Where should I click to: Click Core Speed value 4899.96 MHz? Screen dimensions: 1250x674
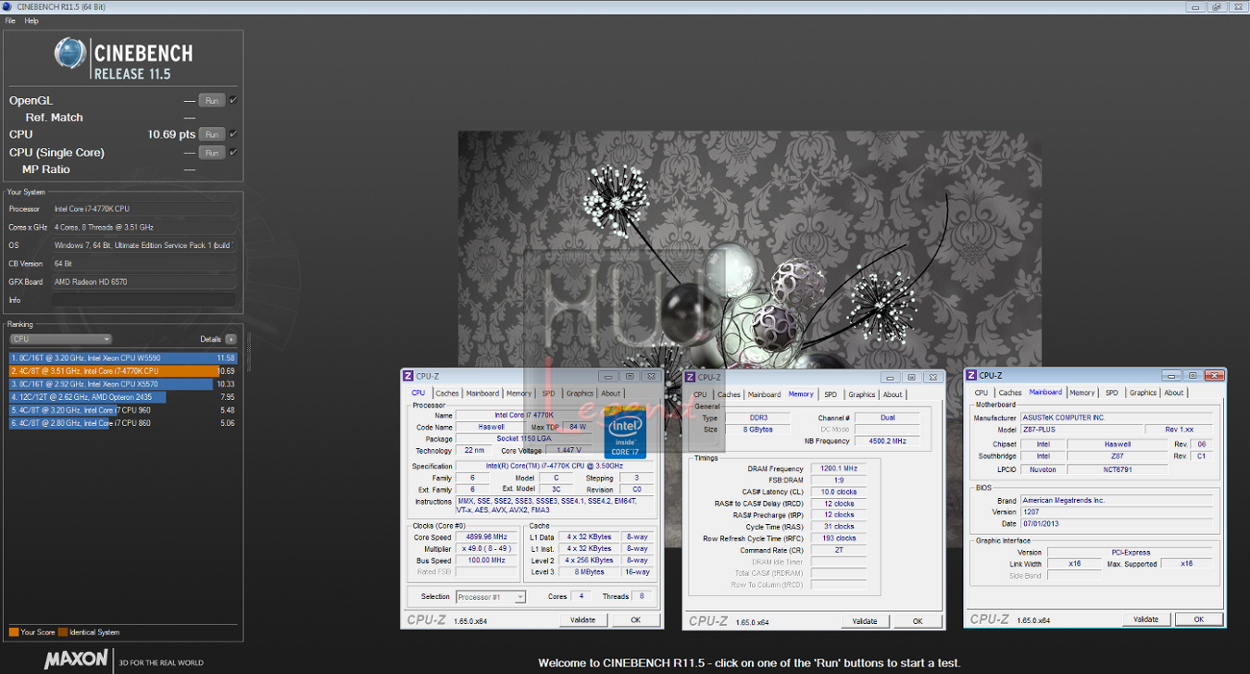click(x=487, y=537)
